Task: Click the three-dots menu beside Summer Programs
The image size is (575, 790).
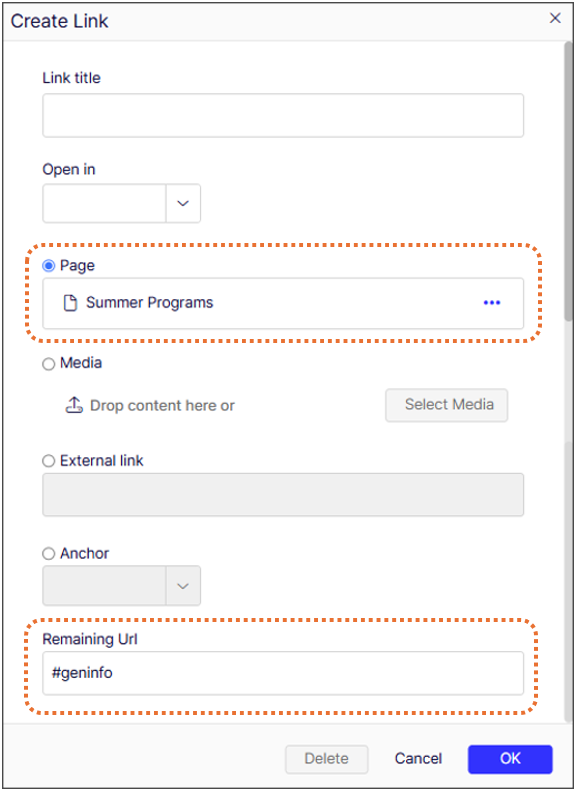Action: pos(491,303)
